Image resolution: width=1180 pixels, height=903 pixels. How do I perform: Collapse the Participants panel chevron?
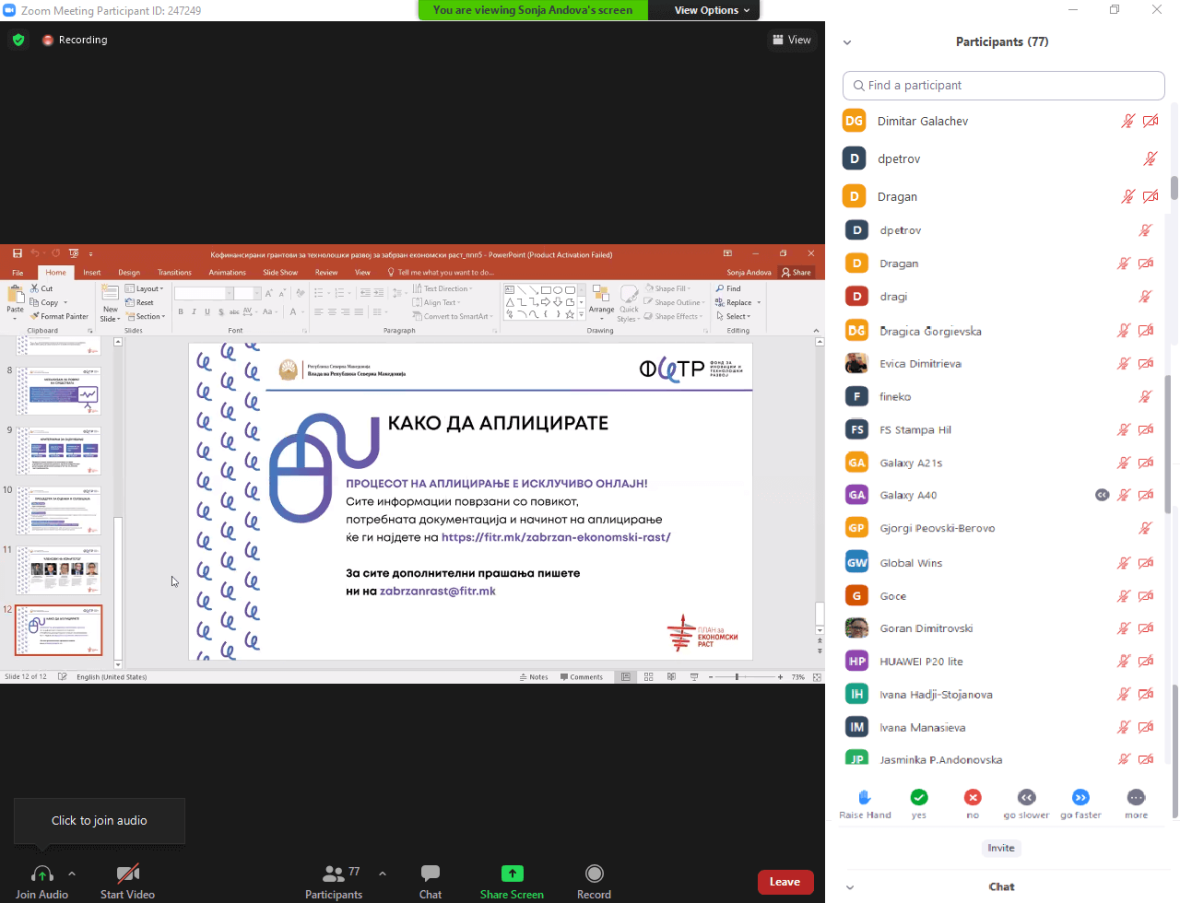point(847,42)
